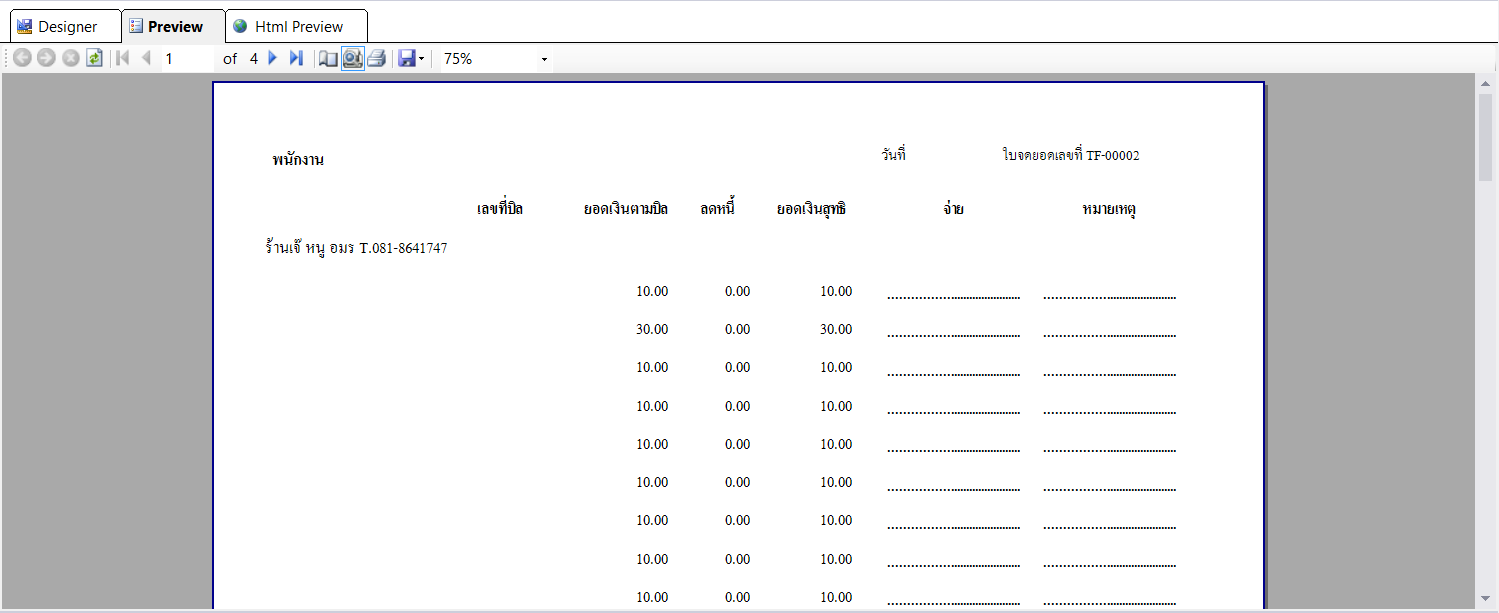Click the Print report icon
Screen dimensions: 1499x613
coord(376,58)
